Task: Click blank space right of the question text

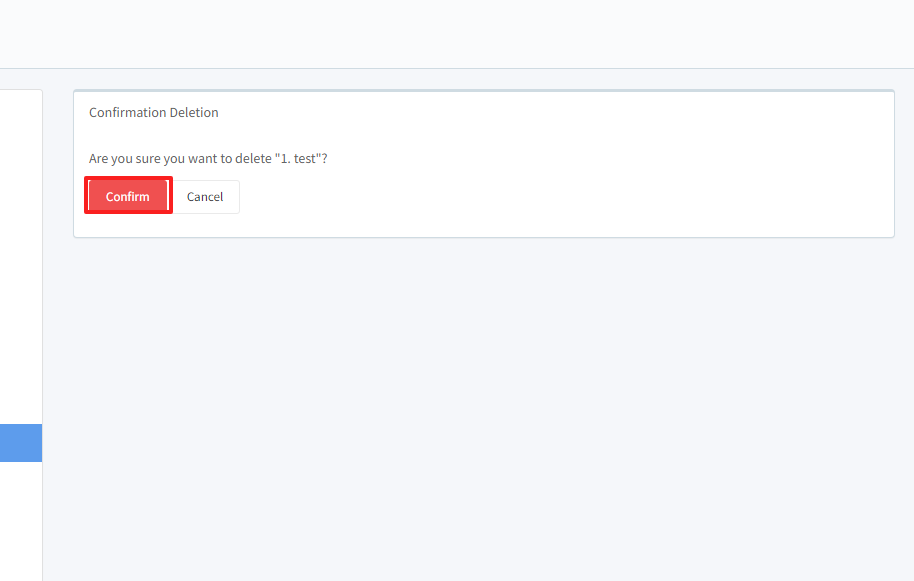Action: pyautogui.click(x=600, y=159)
